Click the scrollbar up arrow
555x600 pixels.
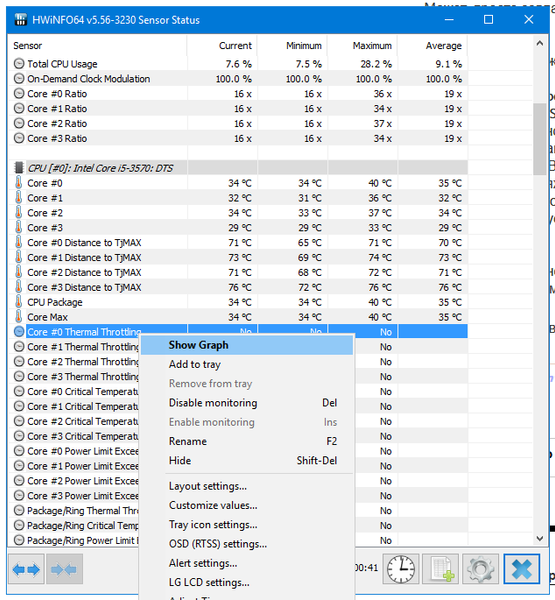pos(540,43)
